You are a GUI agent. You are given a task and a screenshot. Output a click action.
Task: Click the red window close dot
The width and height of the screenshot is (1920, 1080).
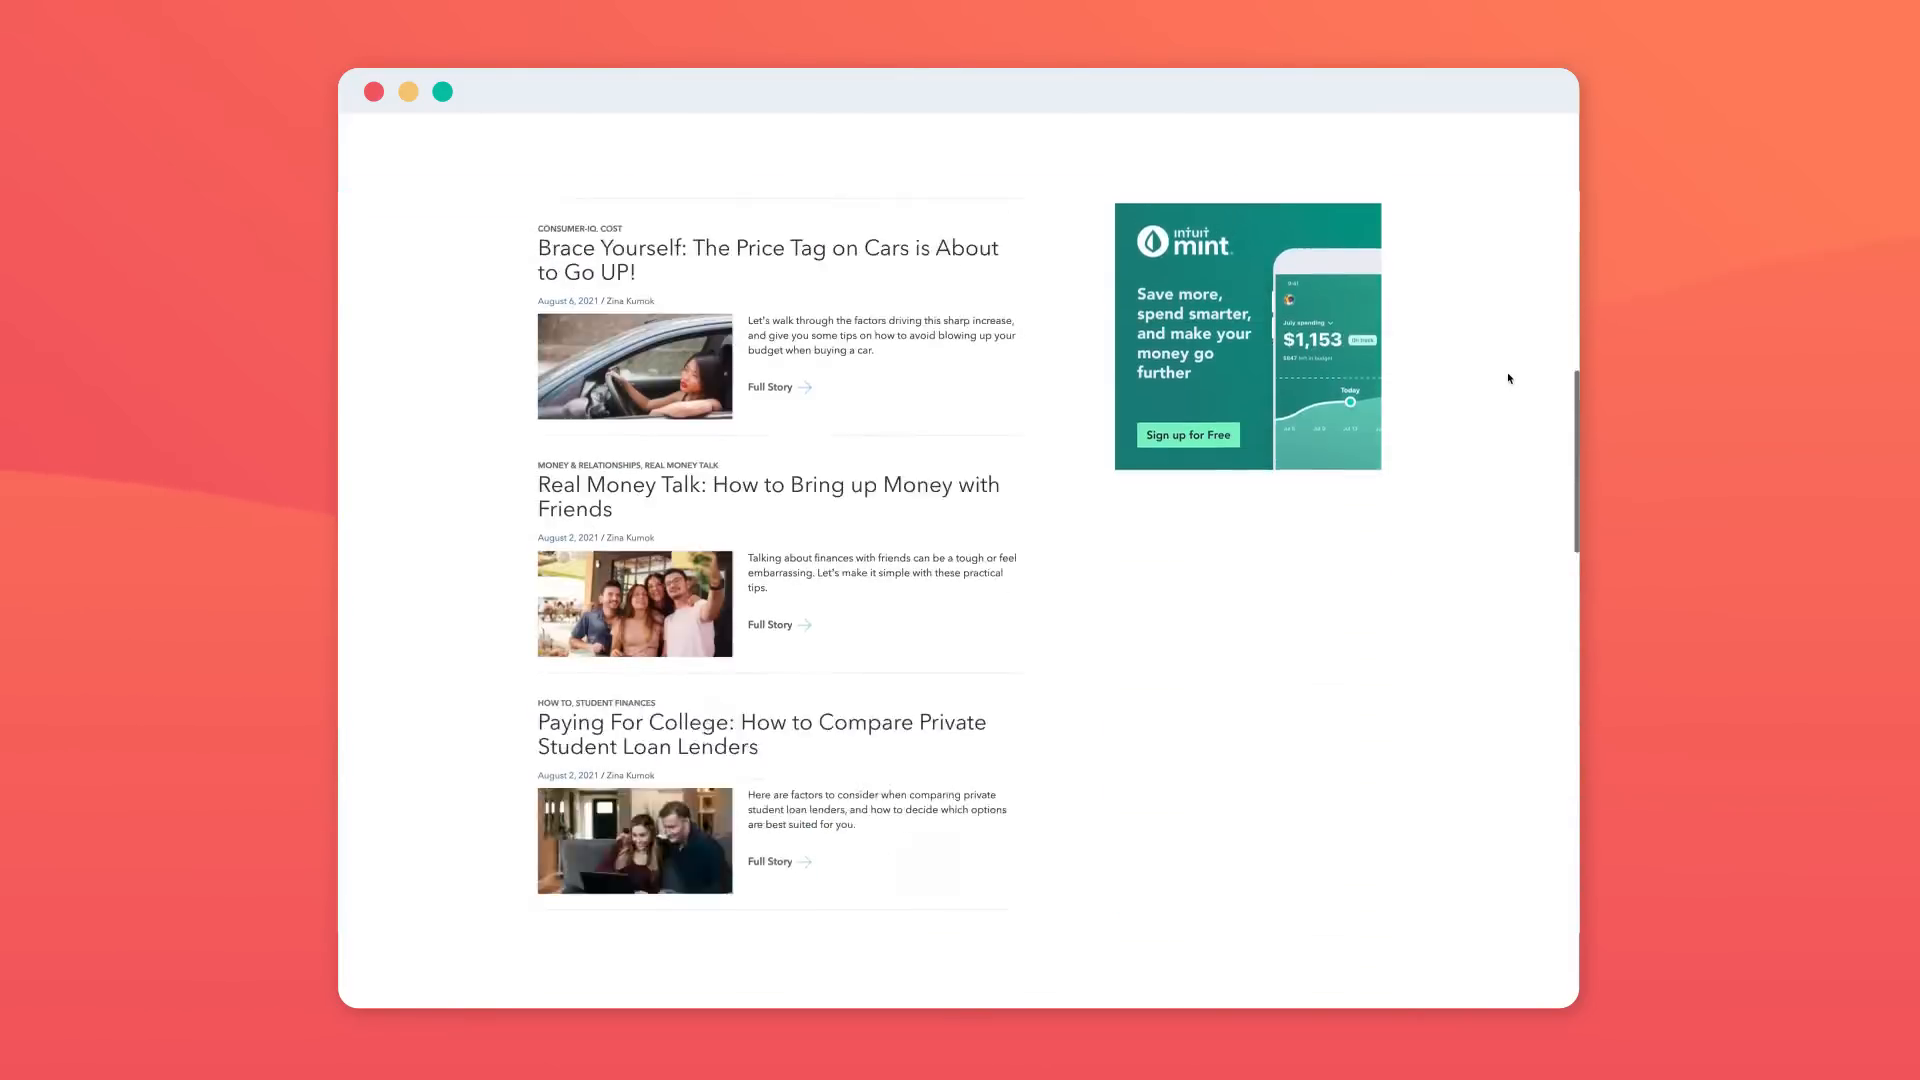tap(374, 92)
